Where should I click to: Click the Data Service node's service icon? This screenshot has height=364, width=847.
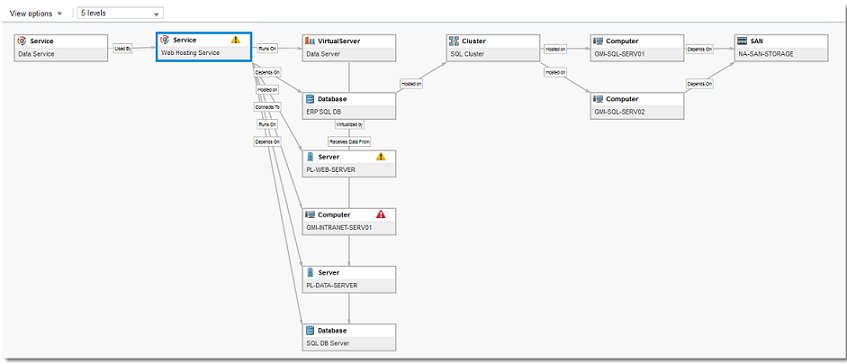tap(22, 41)
